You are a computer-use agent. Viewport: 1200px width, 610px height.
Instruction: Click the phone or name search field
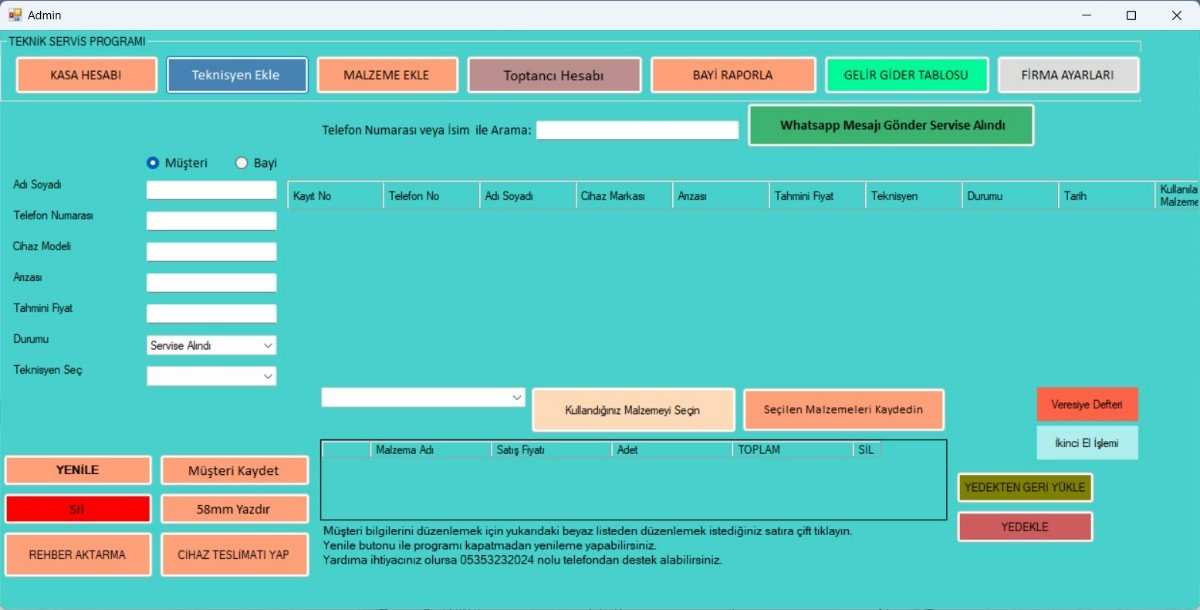click(x=637, y=129)
